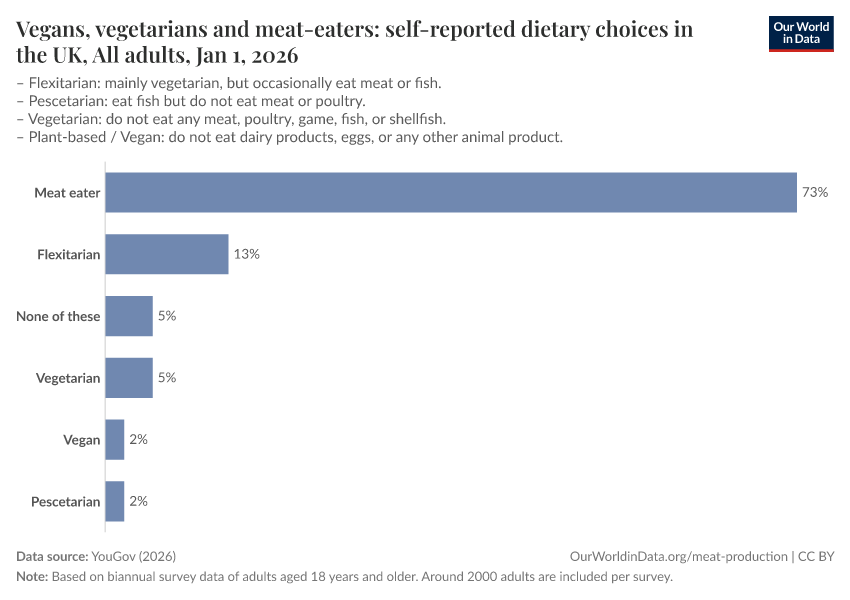Screen dimensions: 850x600
Task: Click the None of these bar
Action: click(x=129, y=316)
